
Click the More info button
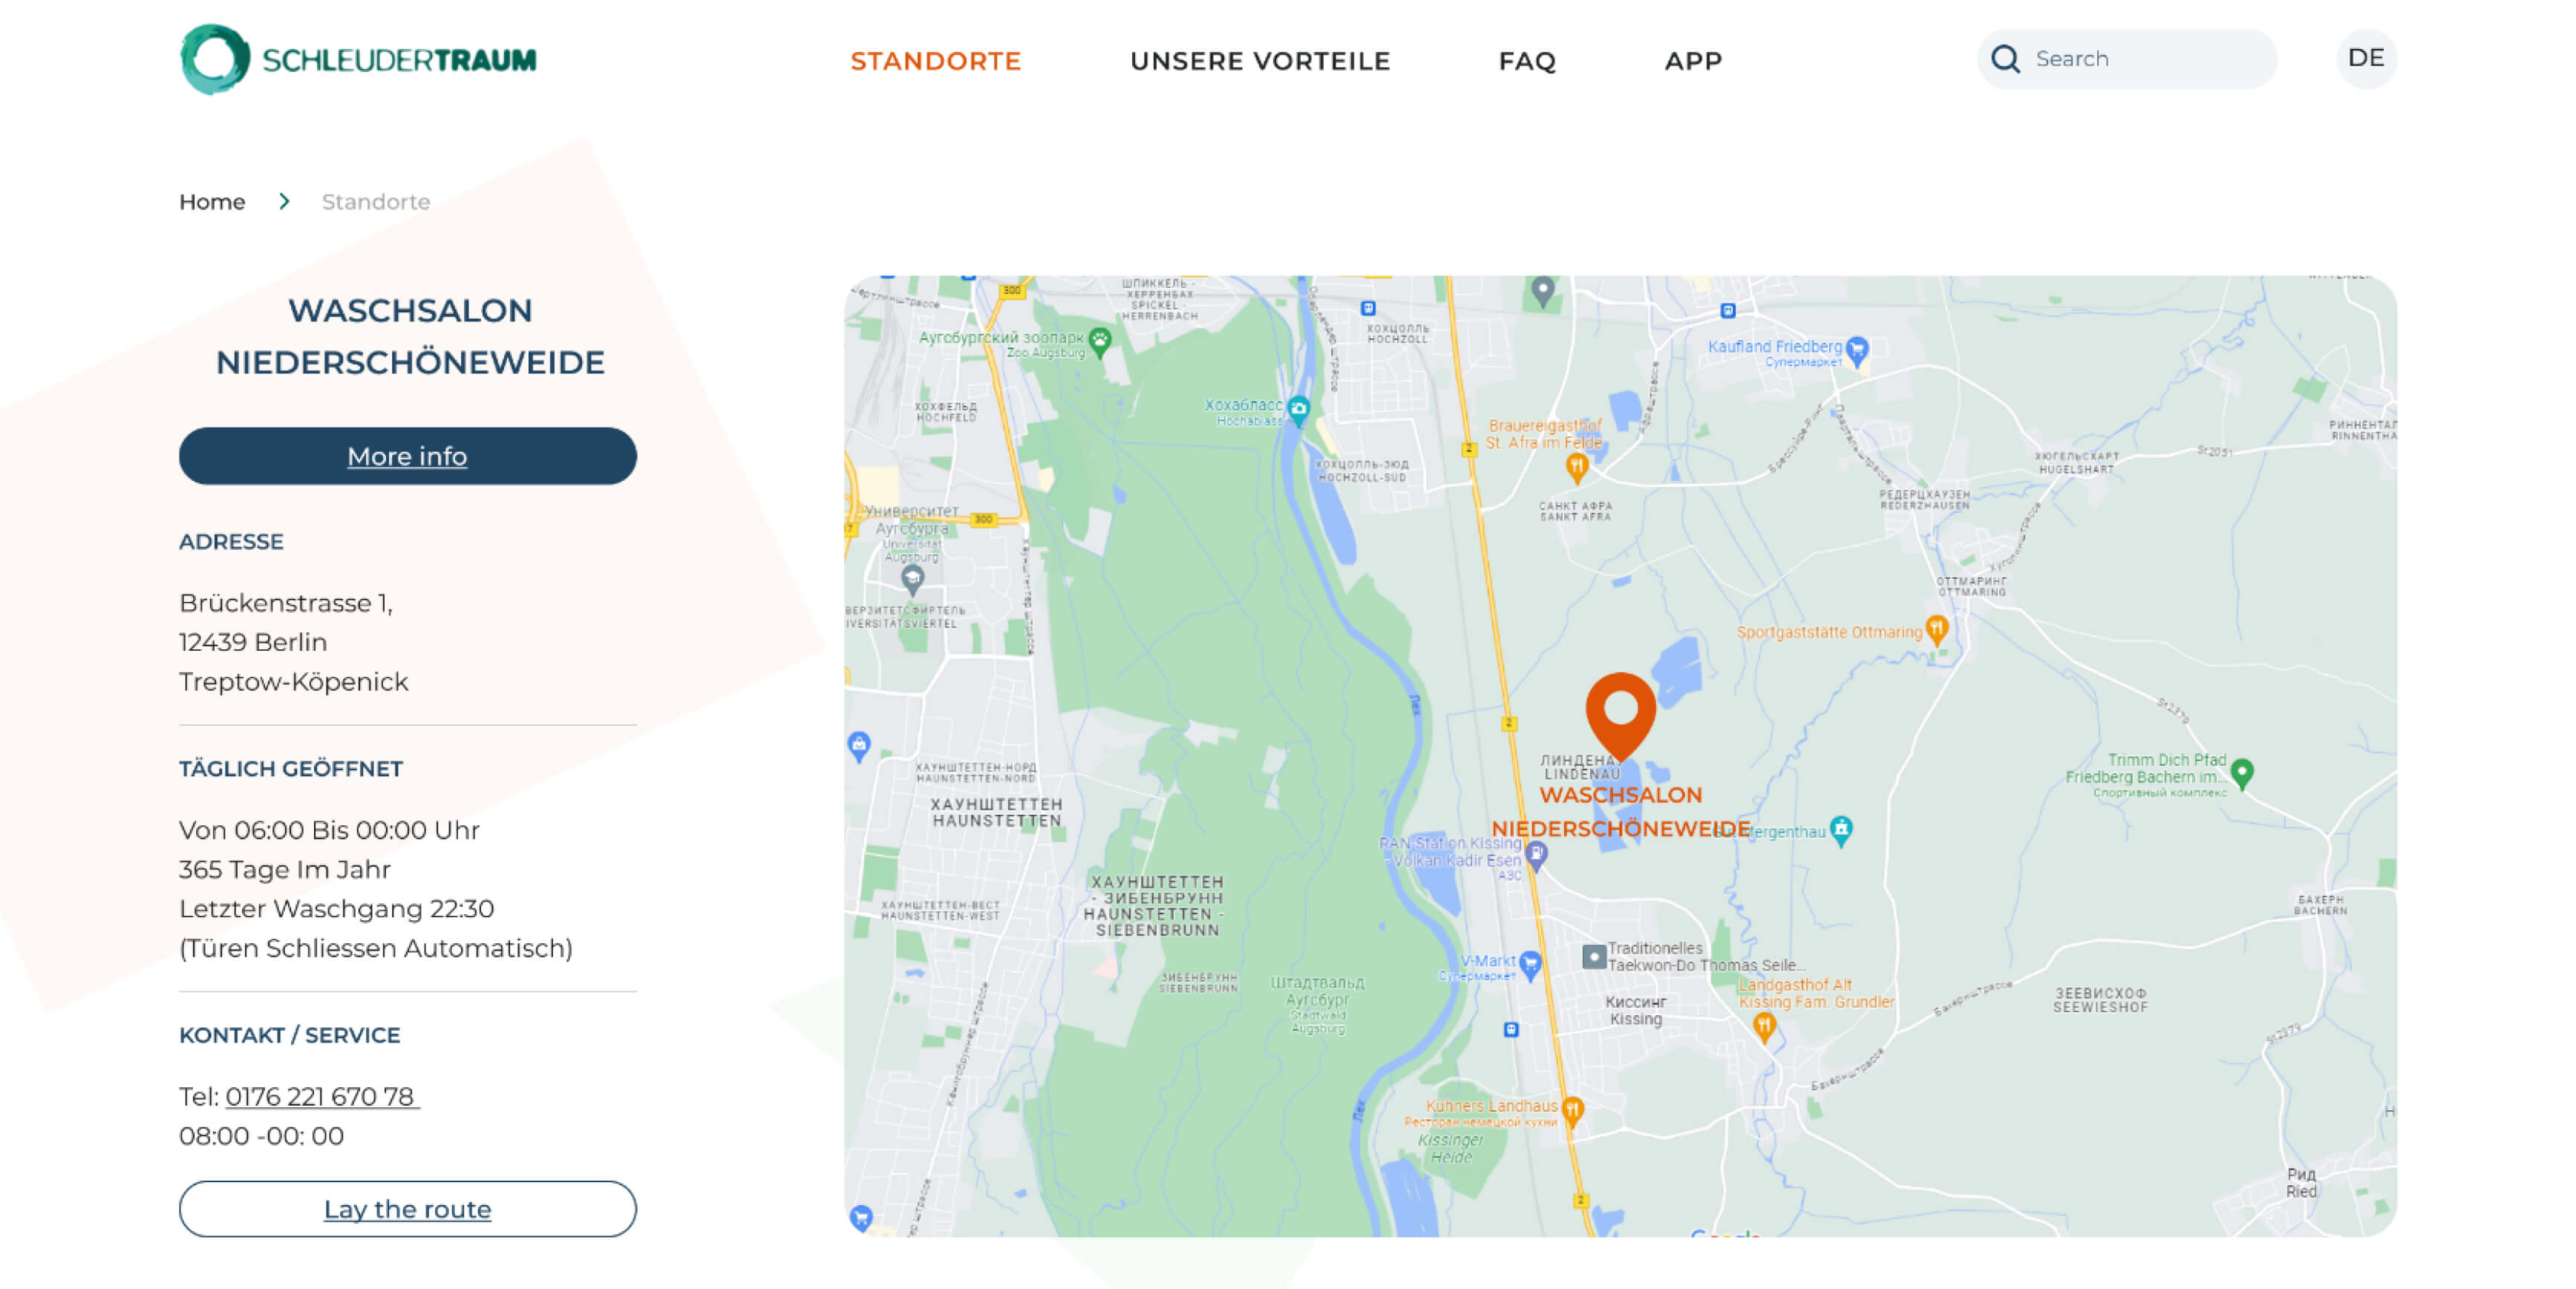(x=407, y=455)
